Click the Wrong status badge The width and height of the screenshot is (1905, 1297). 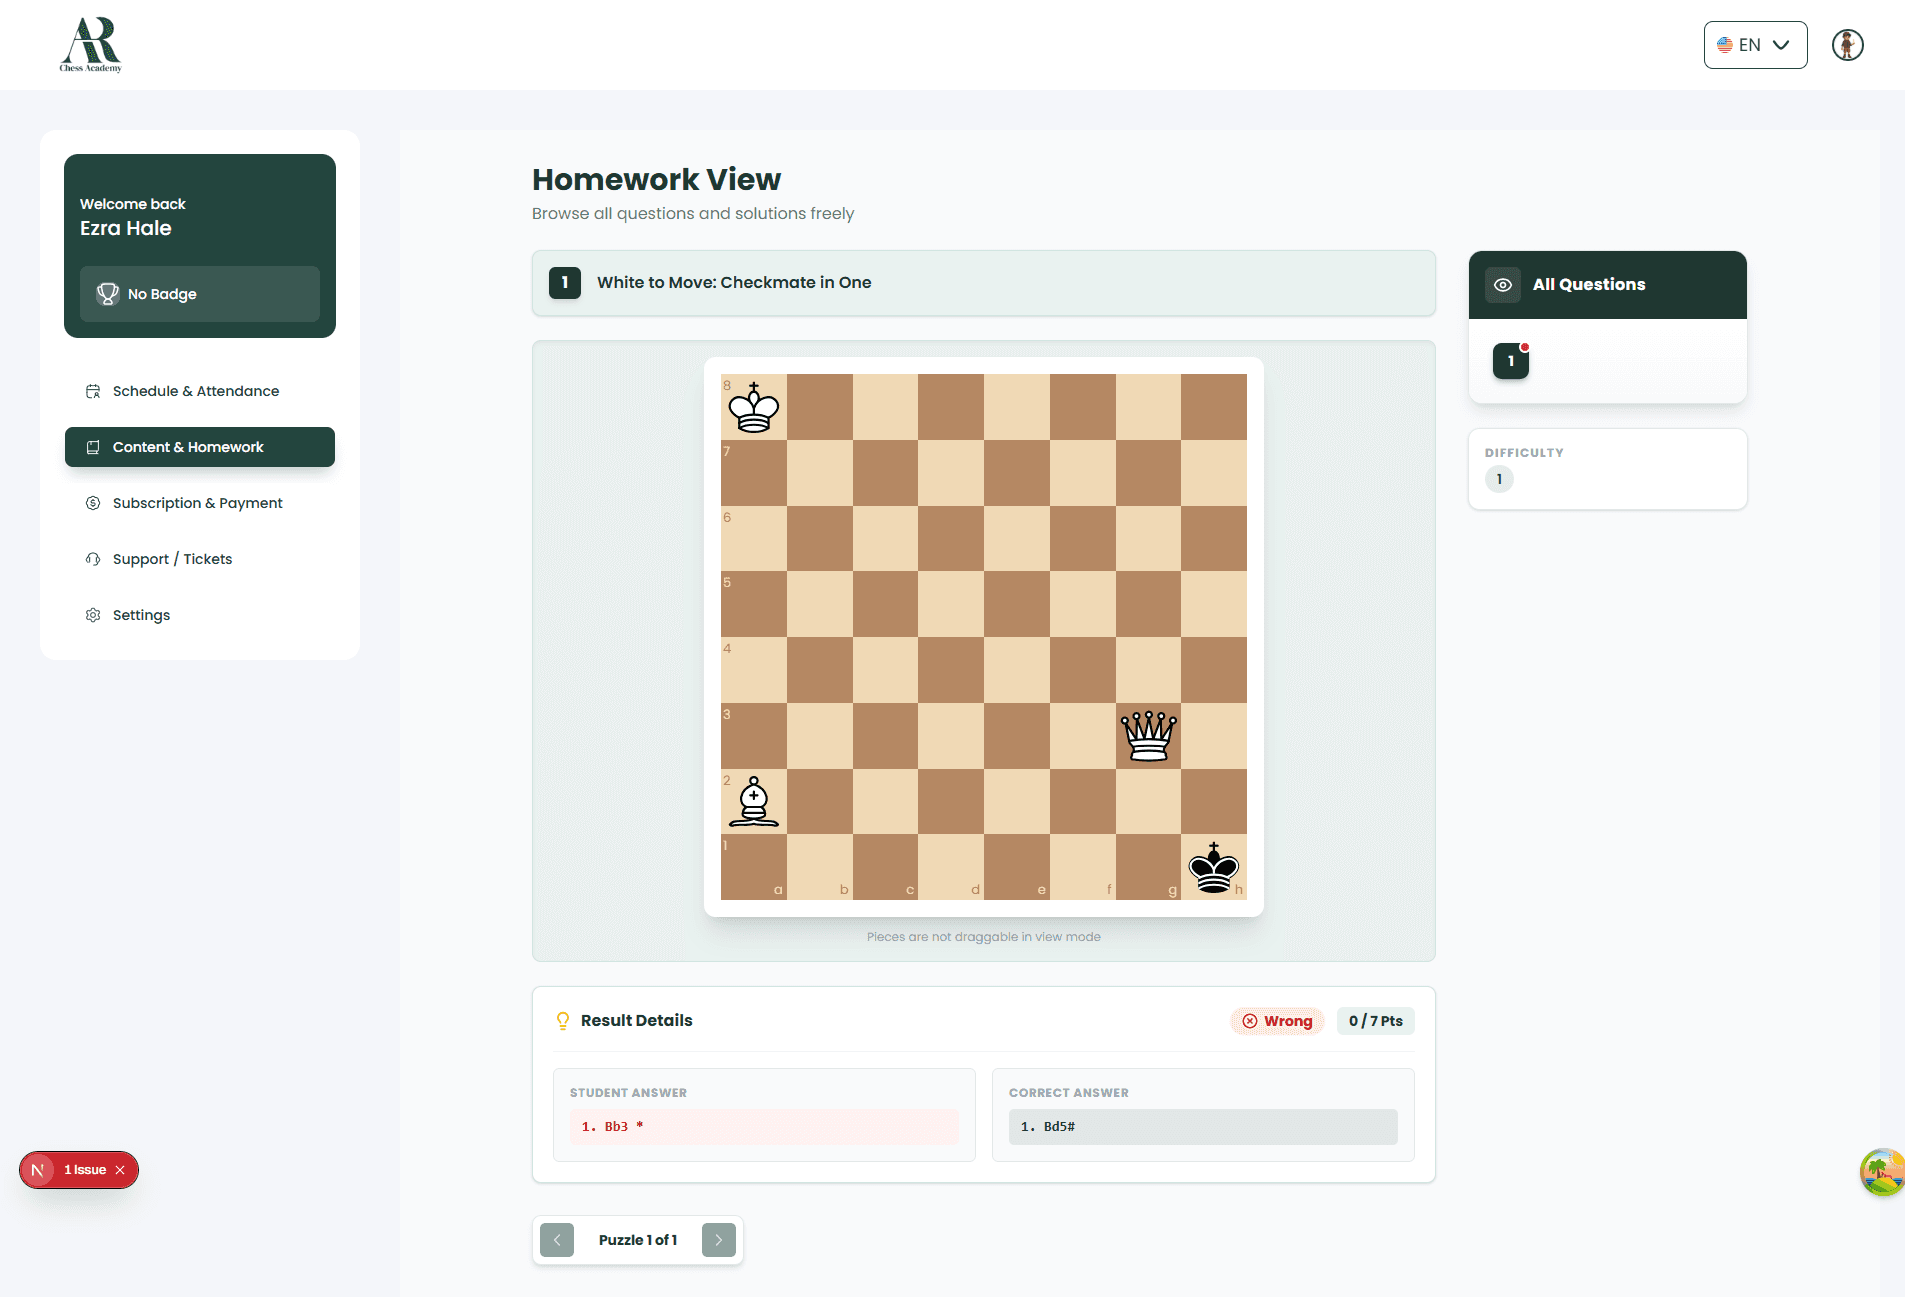click(1277, 1021)
